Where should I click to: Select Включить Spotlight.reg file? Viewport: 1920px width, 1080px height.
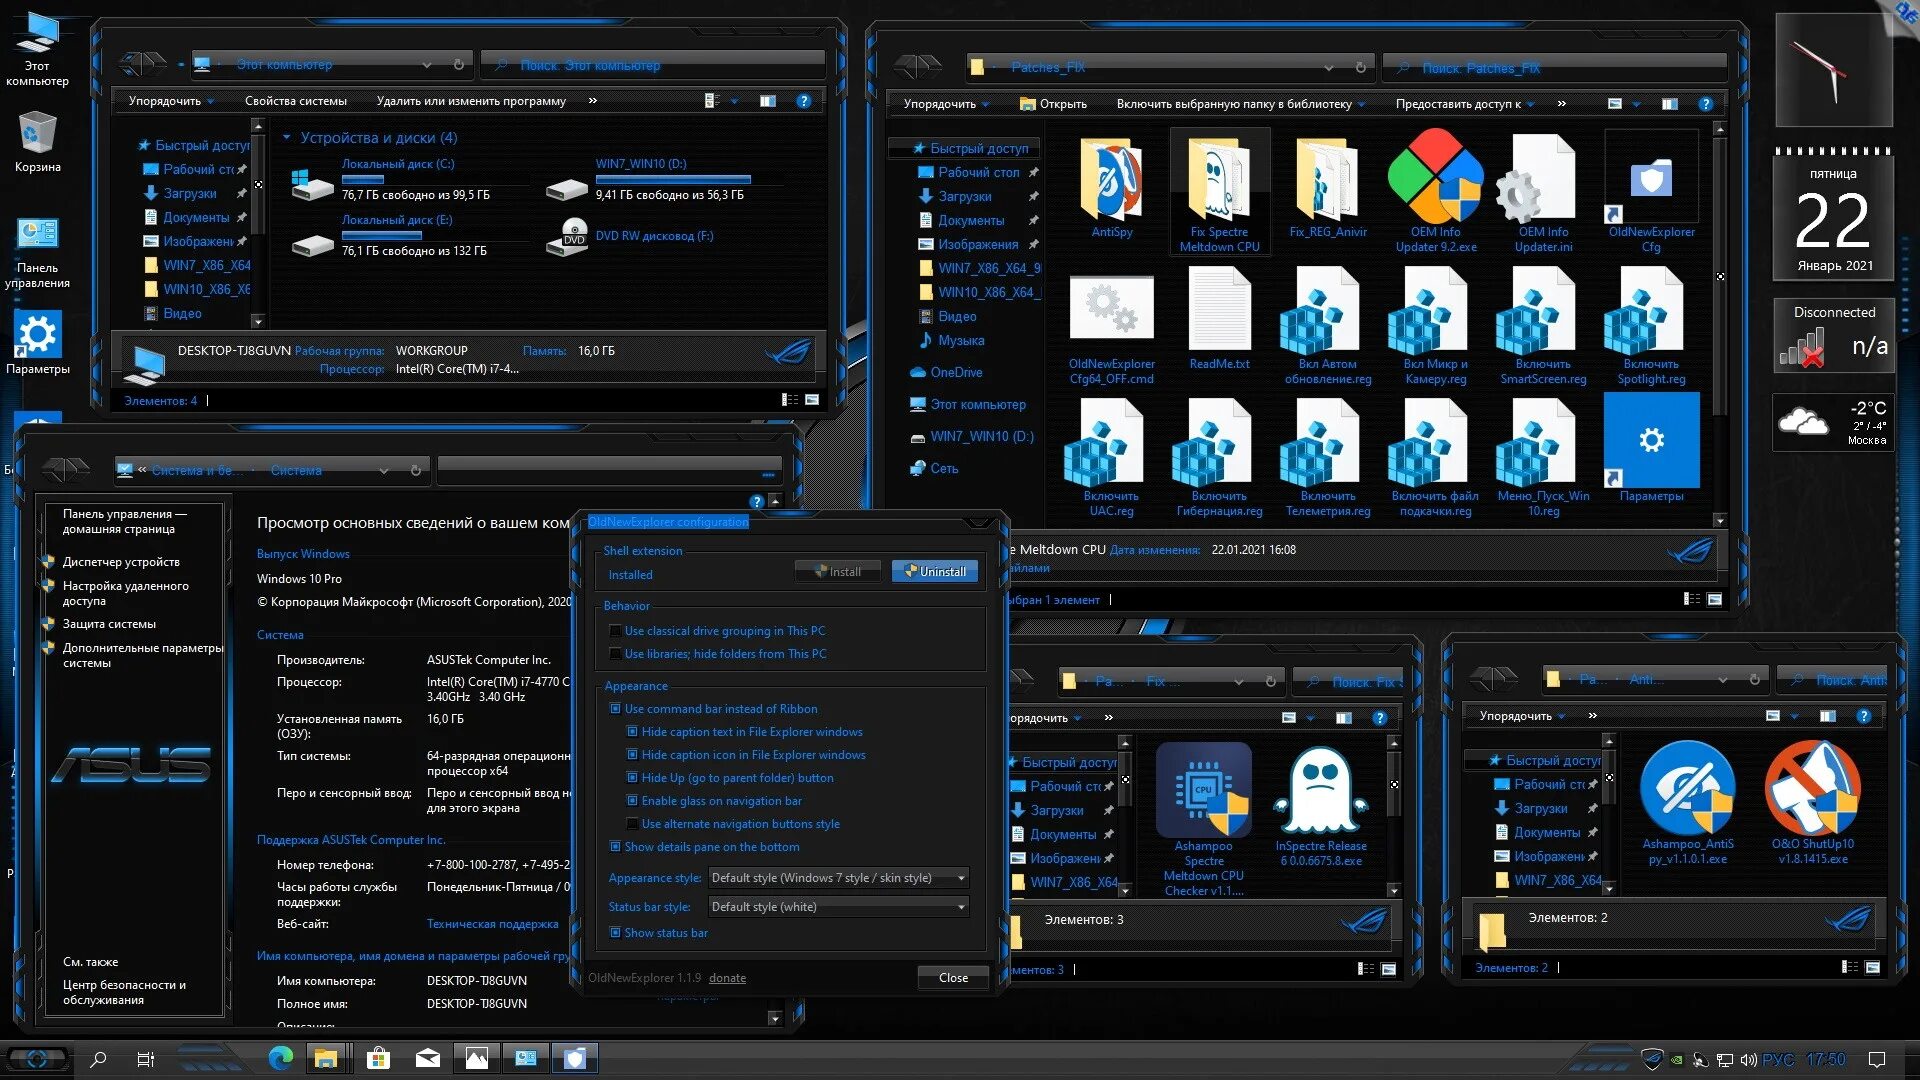click(1651, 325)
